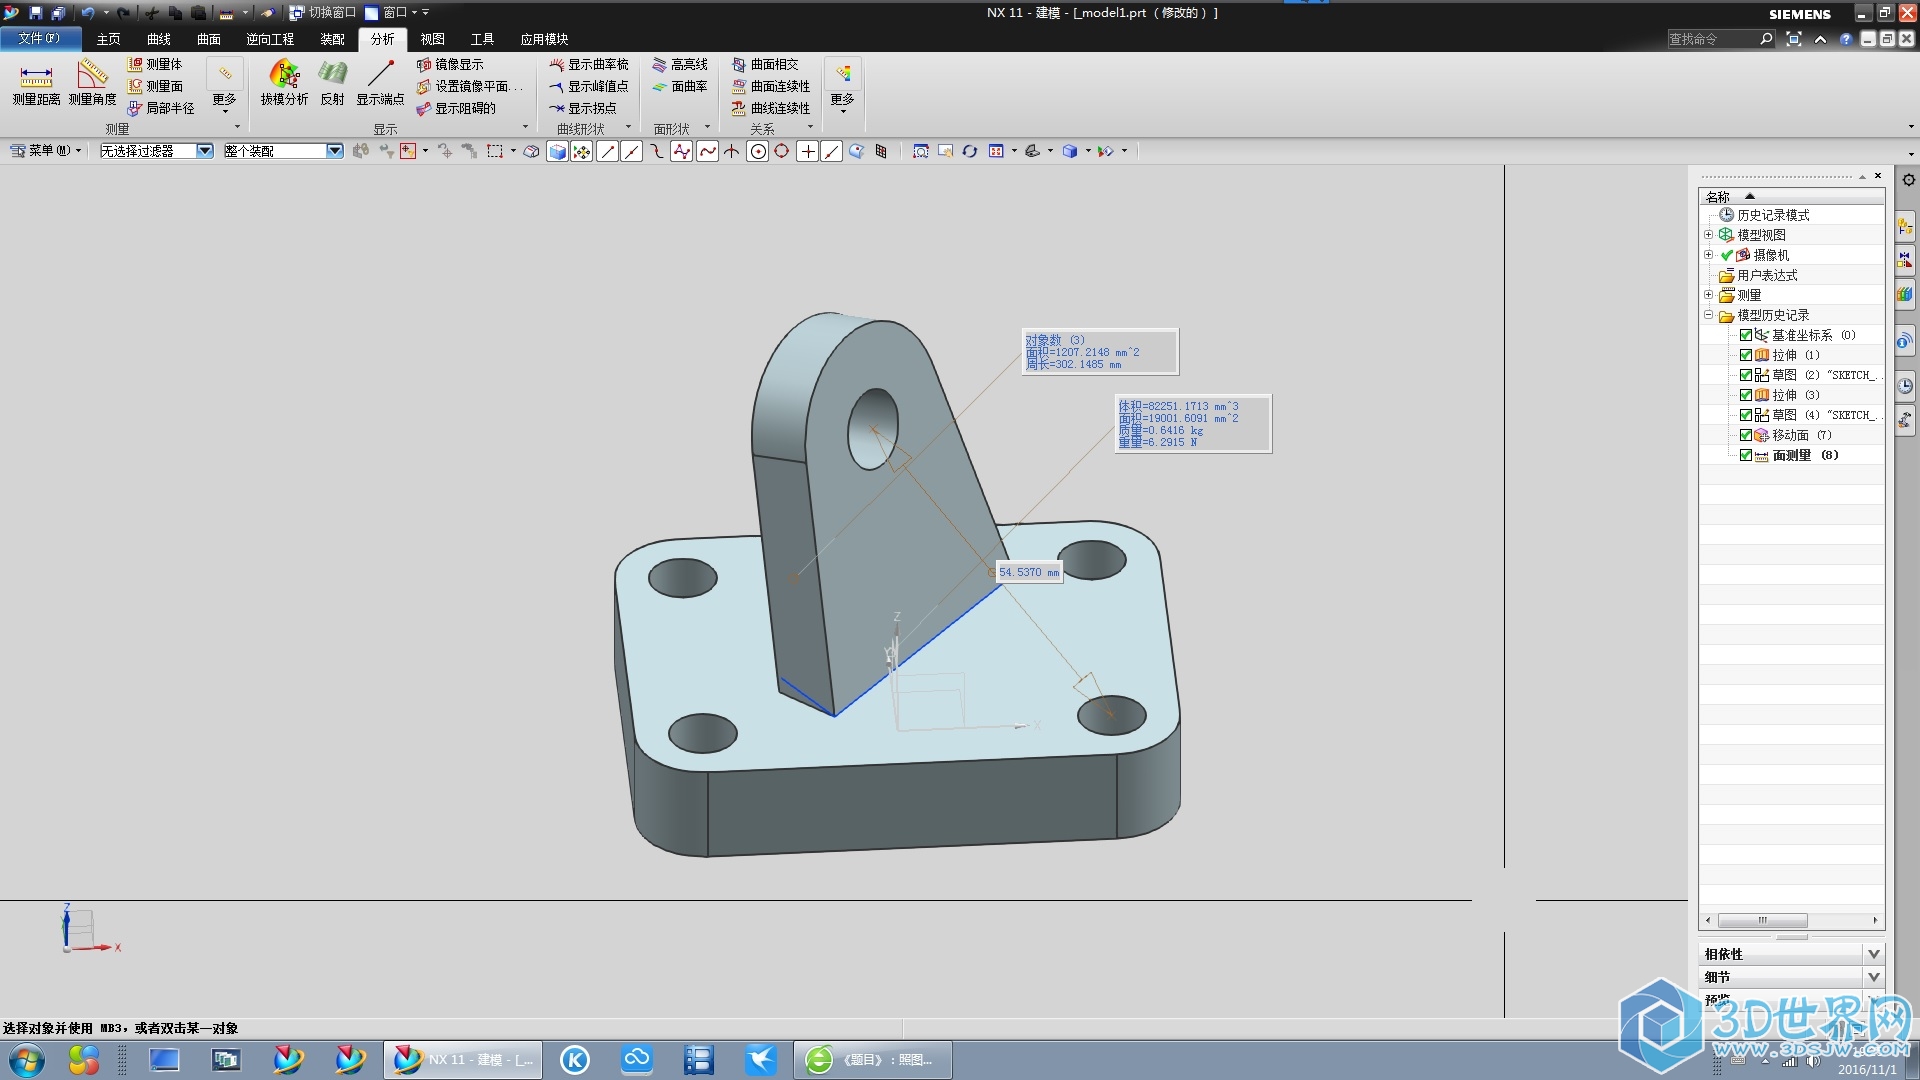Uncheck the 拉伸 (3) feature checkbox
This screenshot has height=1080, width=1920.
1746,395
